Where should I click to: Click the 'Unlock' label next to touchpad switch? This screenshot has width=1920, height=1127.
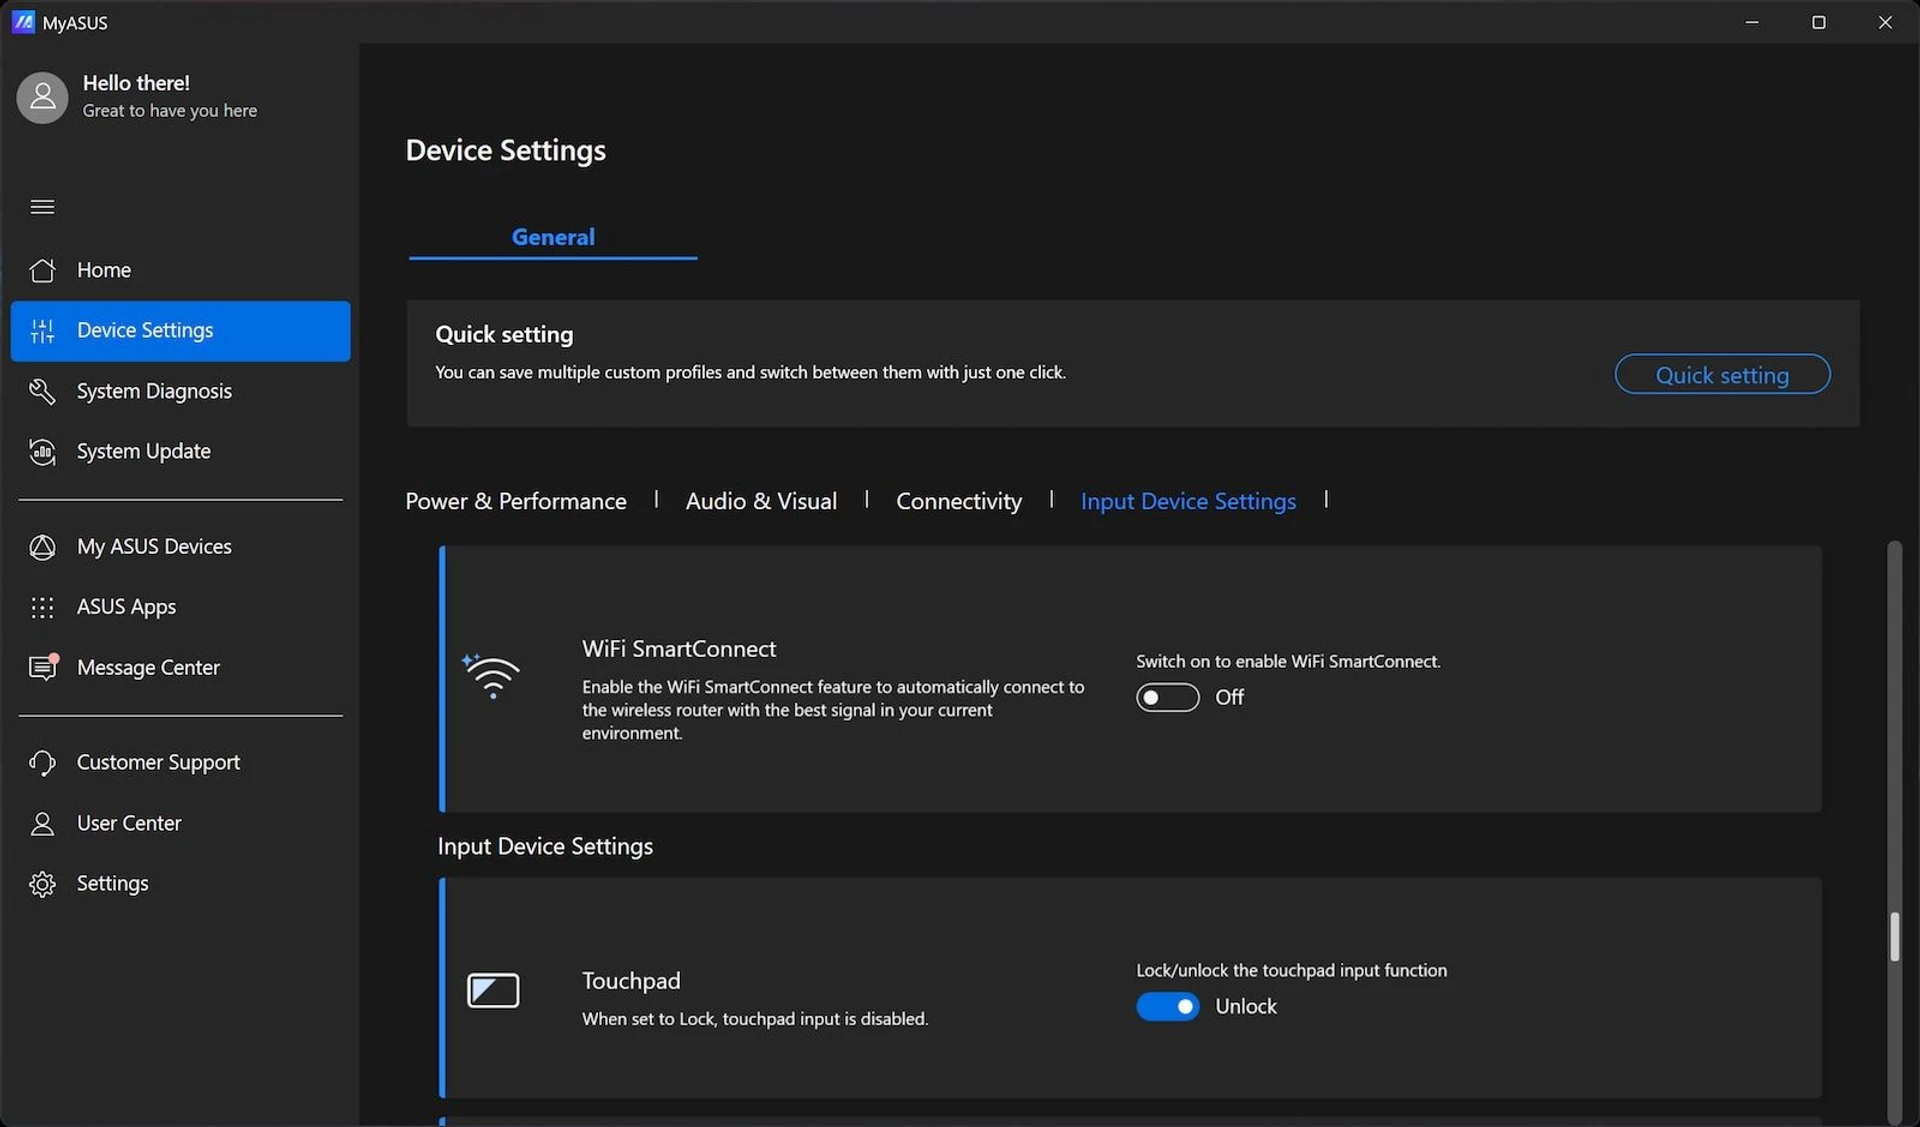coord(1246,1006)
